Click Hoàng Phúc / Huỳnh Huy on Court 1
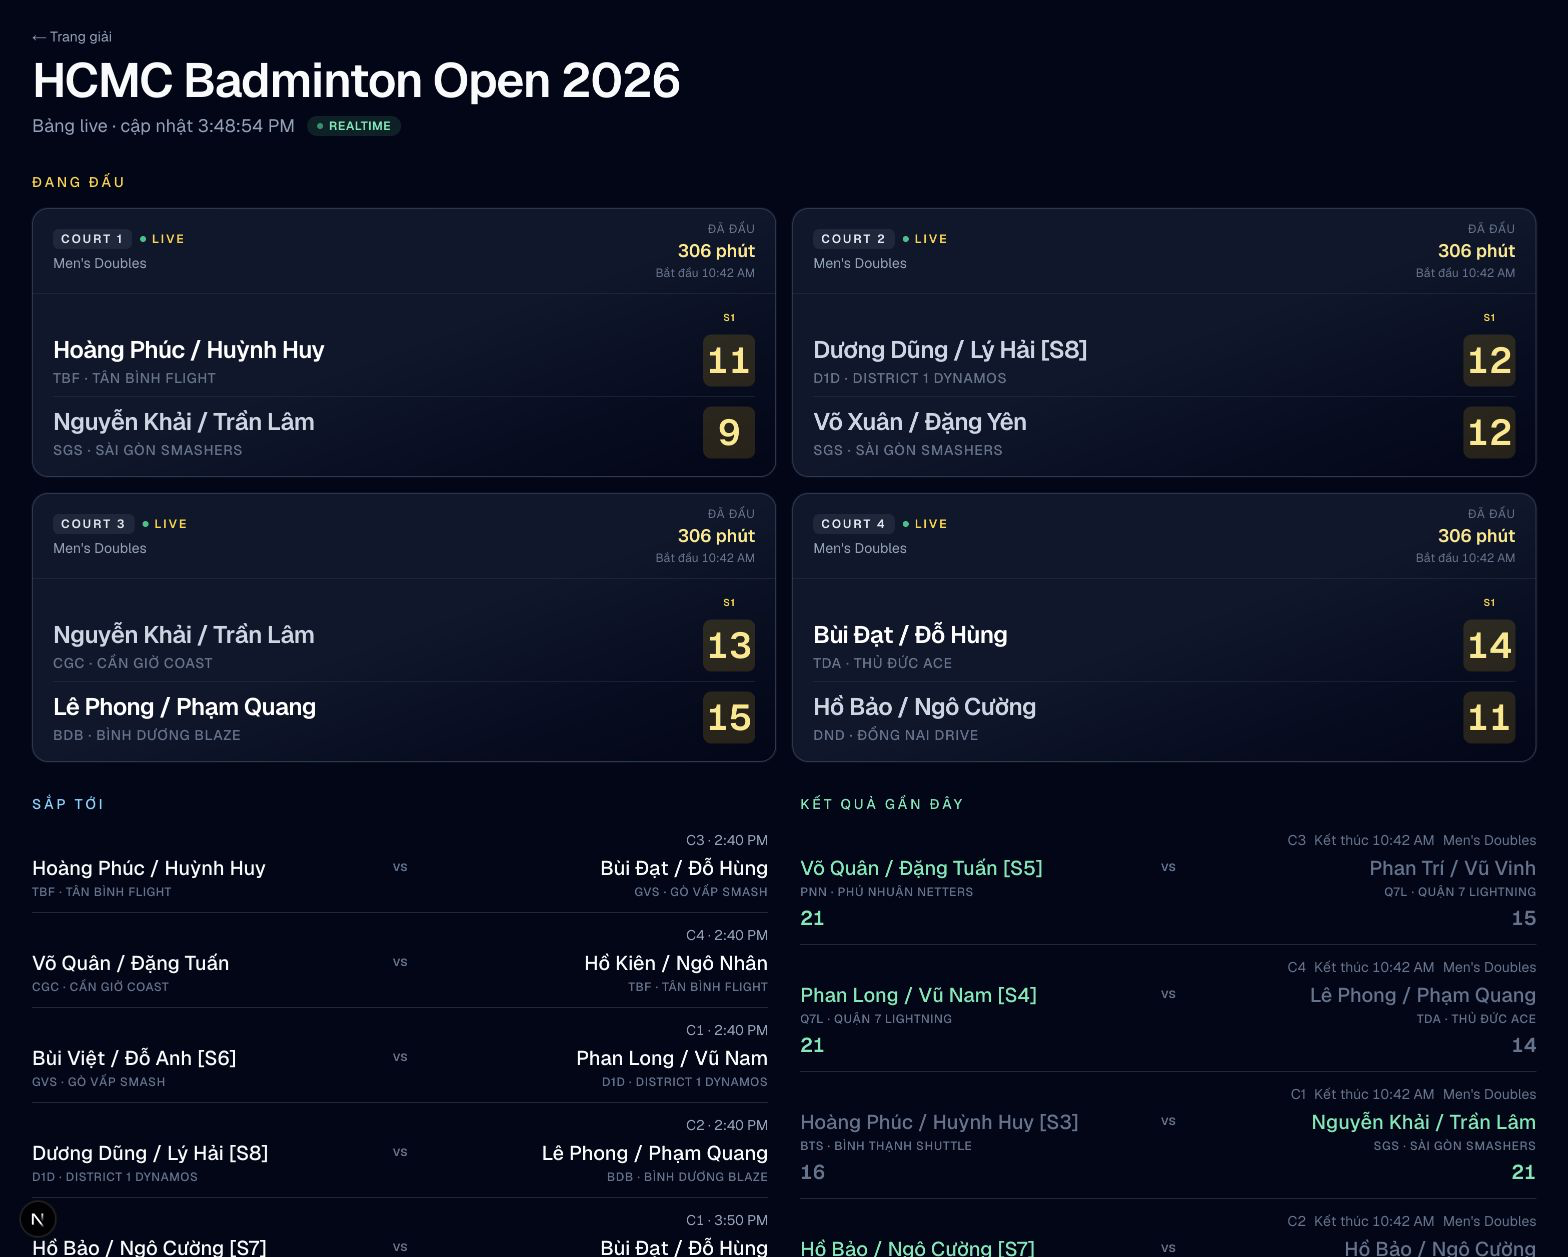The width and height of the screenshot is (1568, 1257). click(189, 350)
